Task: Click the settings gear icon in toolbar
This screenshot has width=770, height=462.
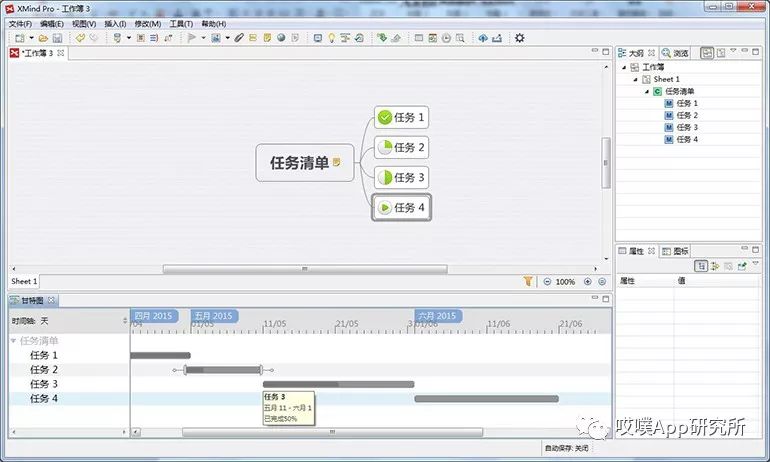Action: coord(519,38)
